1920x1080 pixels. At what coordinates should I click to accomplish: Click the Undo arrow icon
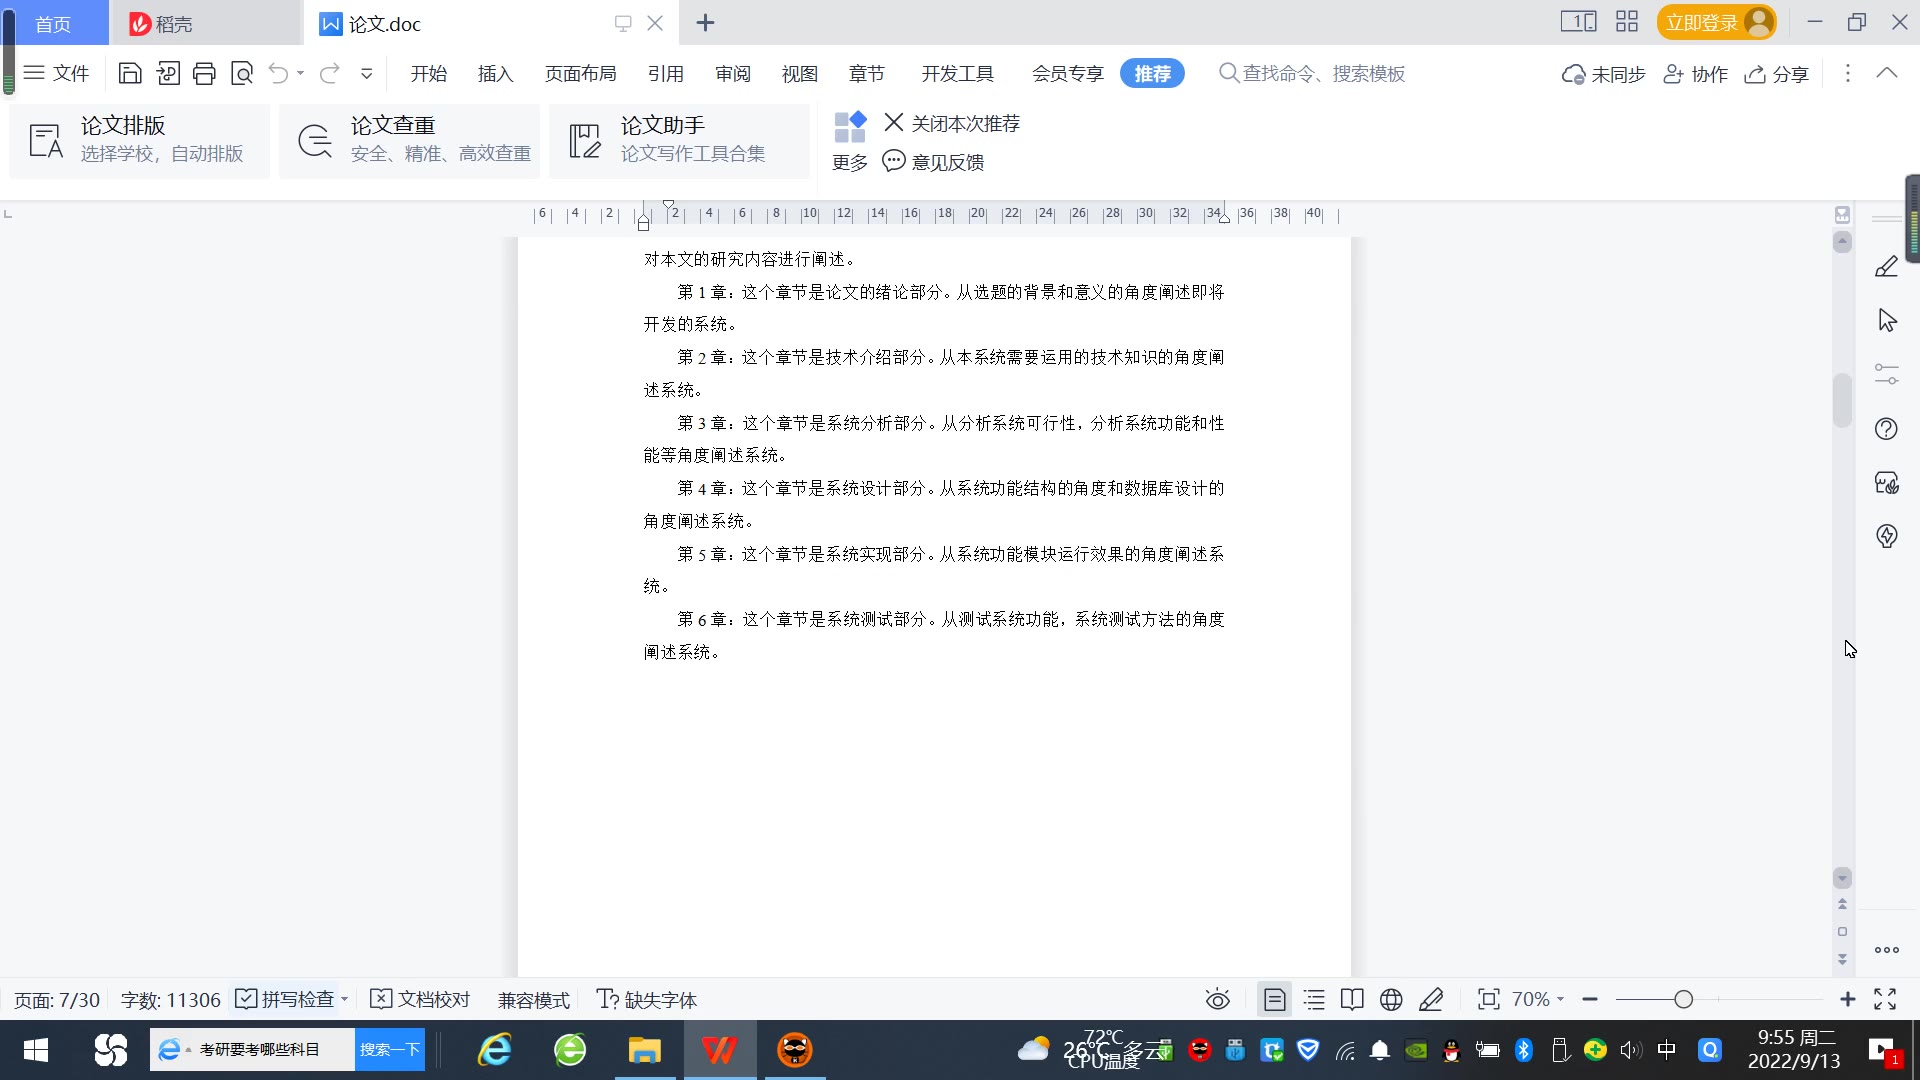pyautogui.click(x=278, y=73)
